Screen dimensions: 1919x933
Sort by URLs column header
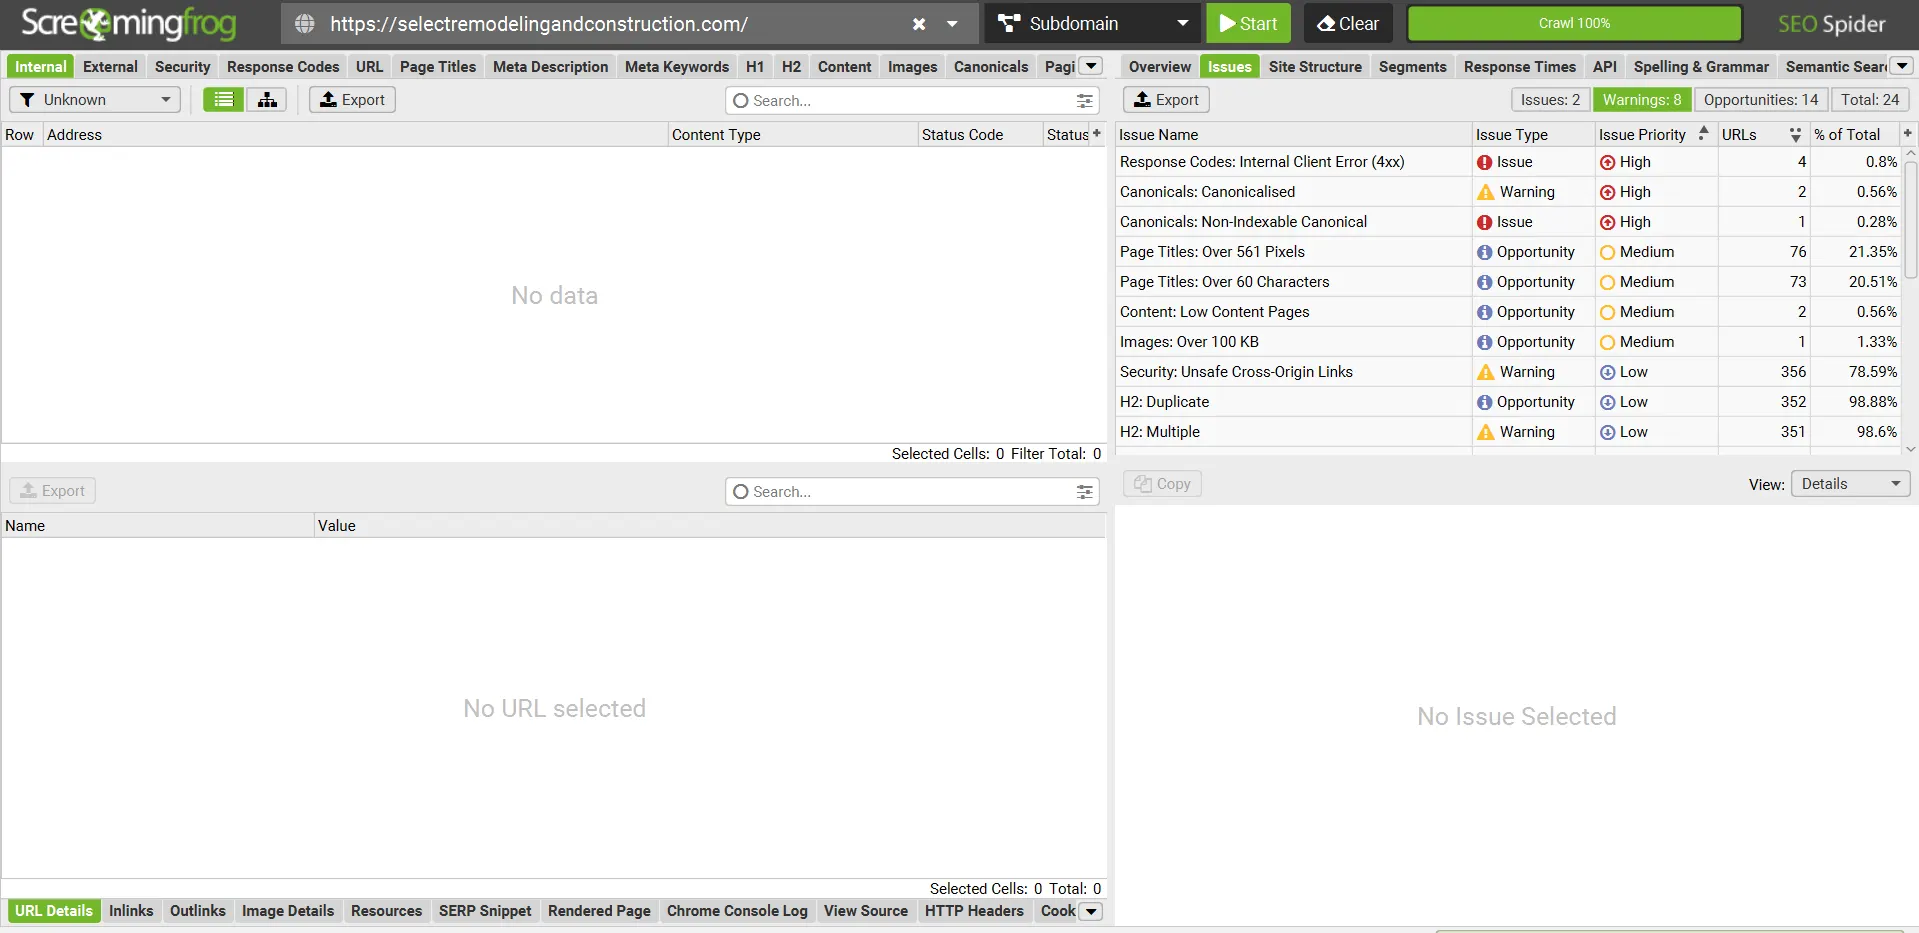[x=1762, y=135]
